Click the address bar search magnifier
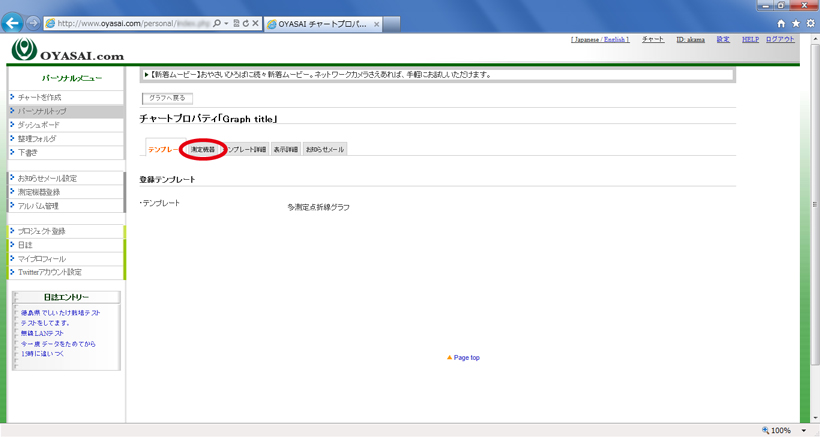The image size is (820, 437). pos(217,24)
